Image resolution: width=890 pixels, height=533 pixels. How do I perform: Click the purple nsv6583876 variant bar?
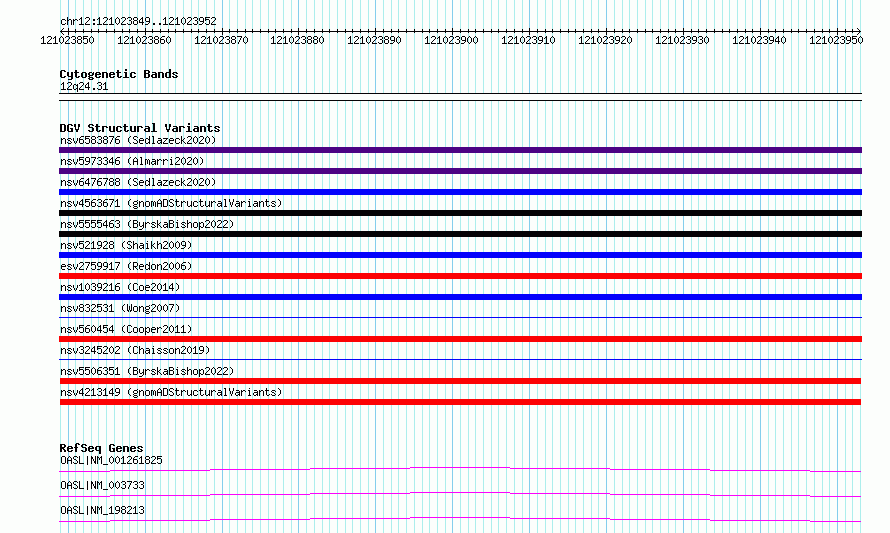(x=460, y=150)
